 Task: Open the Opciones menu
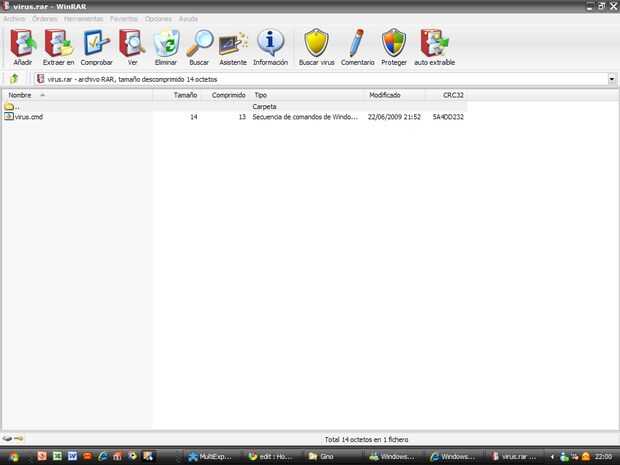pyautogui.click(x=158, y=19)
